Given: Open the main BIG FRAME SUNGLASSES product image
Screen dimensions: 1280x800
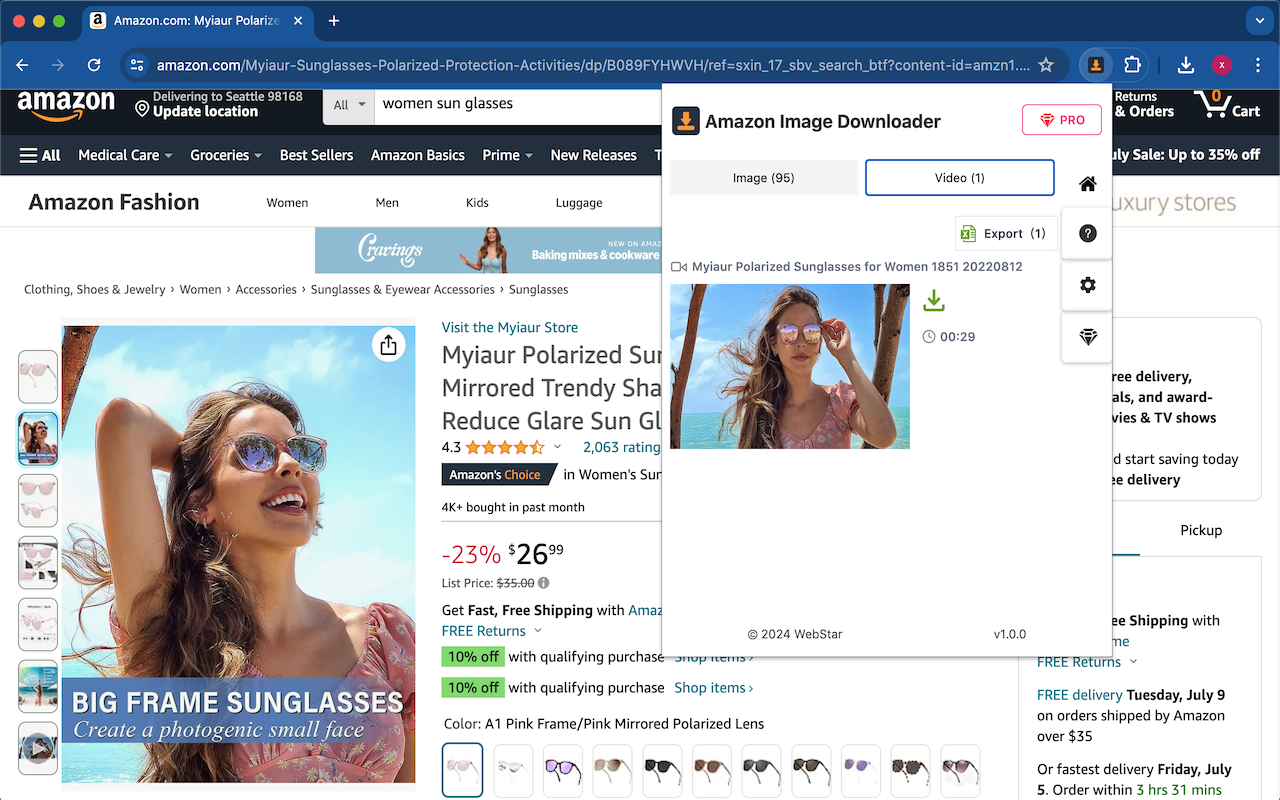Looking at the screenshot, I should tap(238, 554).
